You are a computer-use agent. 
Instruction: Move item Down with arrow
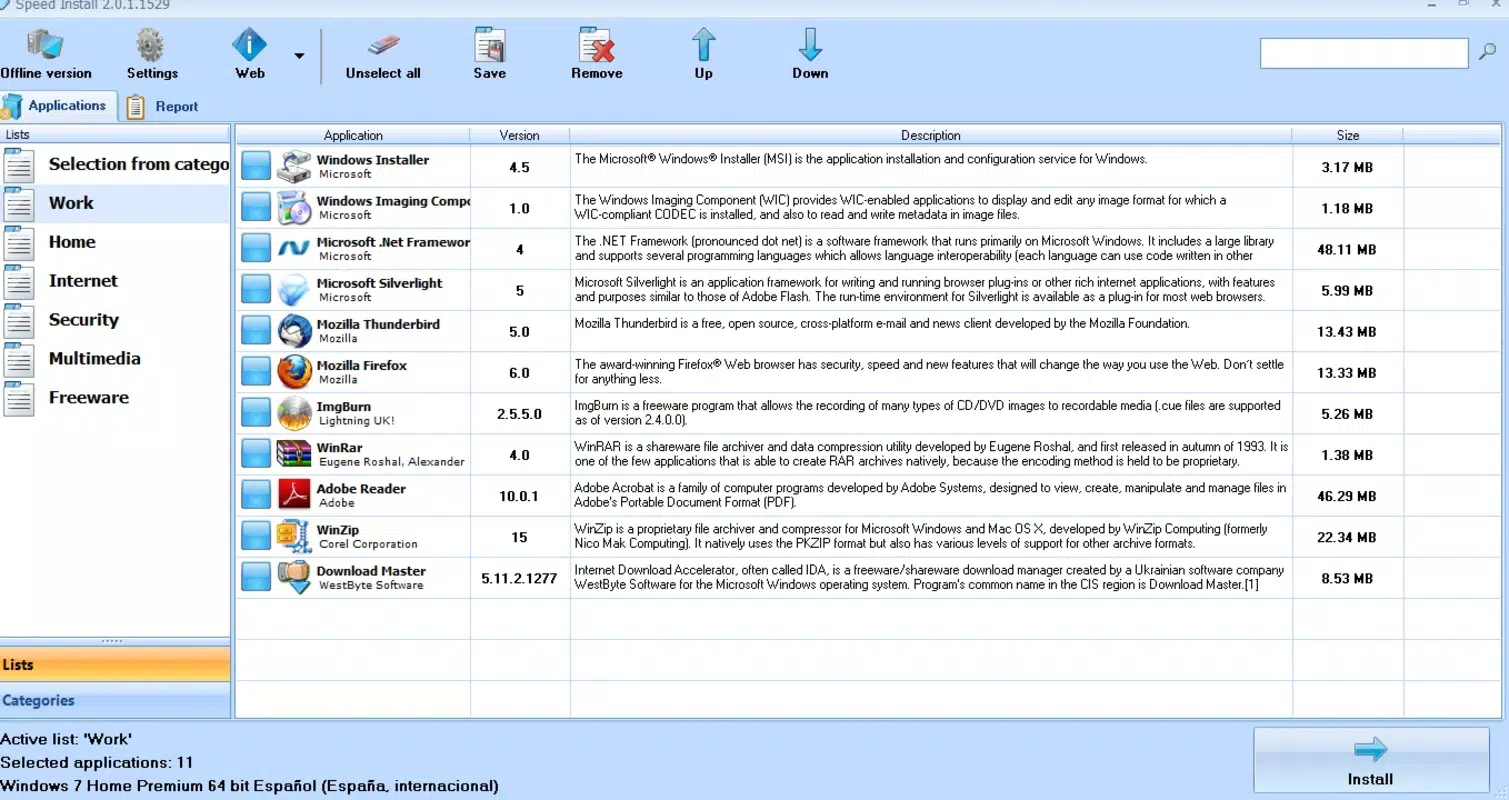click(810, 53)
